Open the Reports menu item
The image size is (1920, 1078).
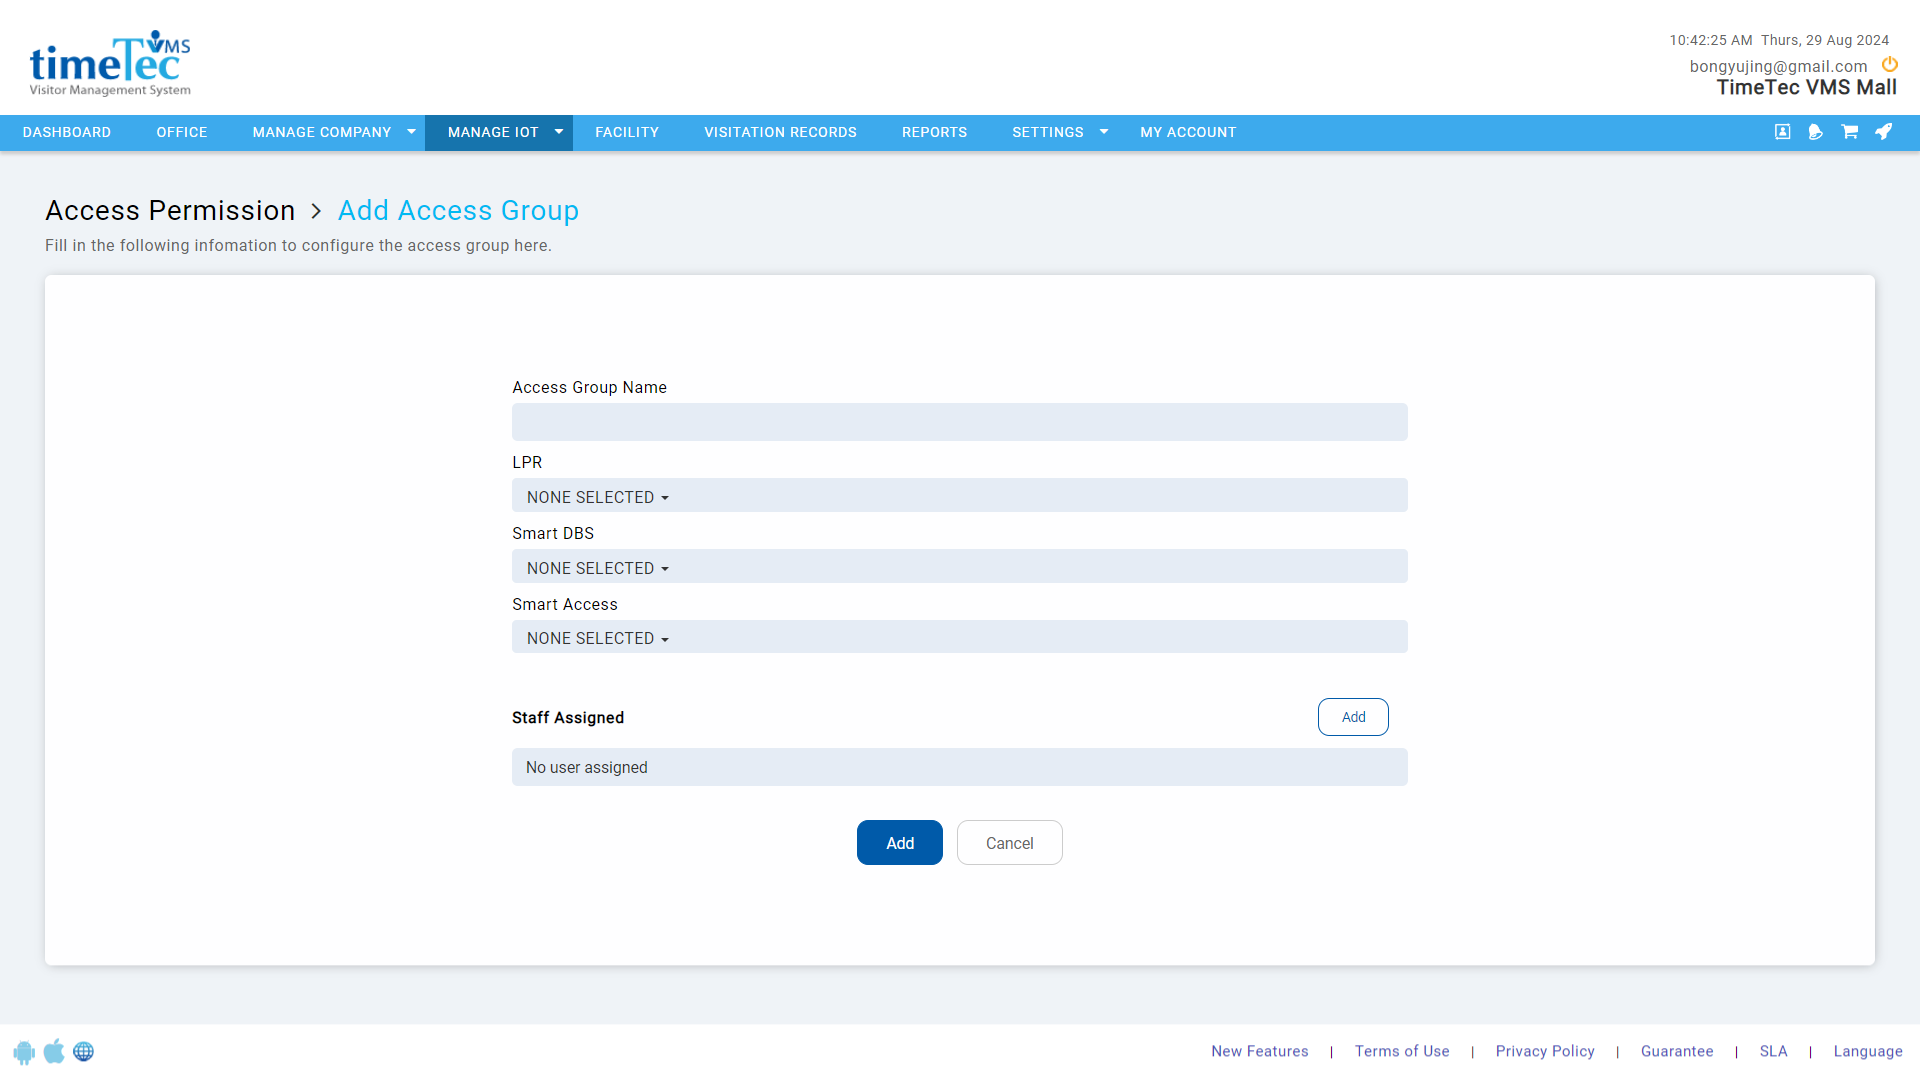pos(934,132)
